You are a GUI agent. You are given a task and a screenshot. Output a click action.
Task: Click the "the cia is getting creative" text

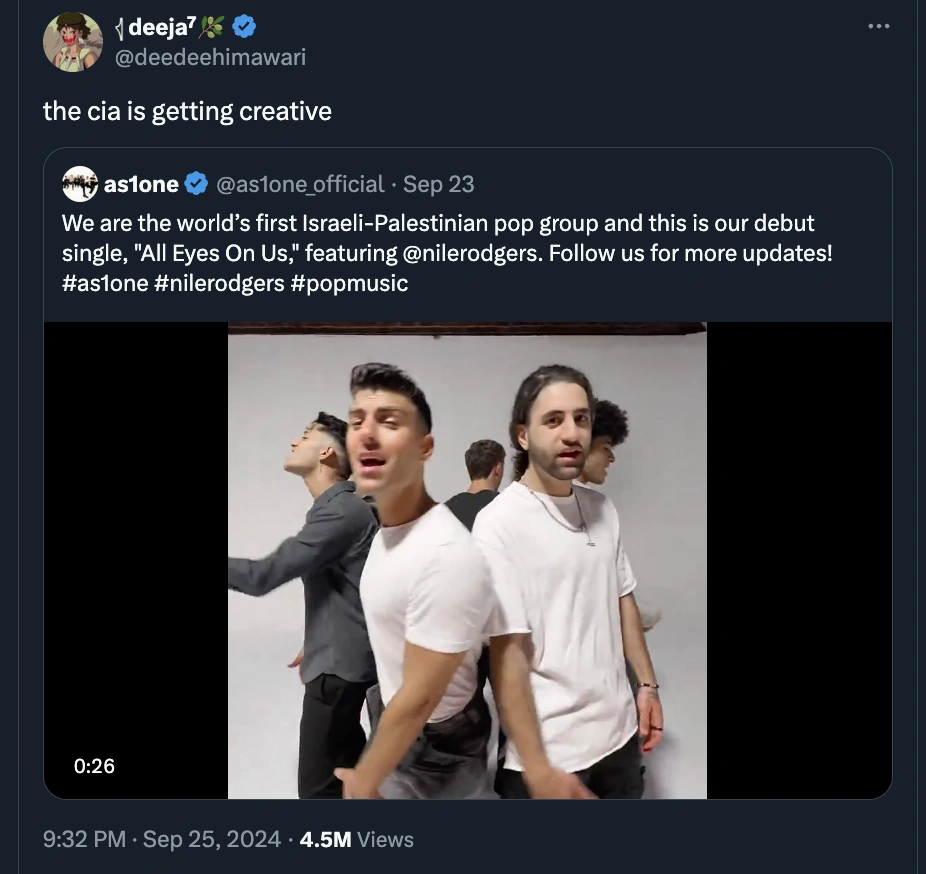click(187, 110)
